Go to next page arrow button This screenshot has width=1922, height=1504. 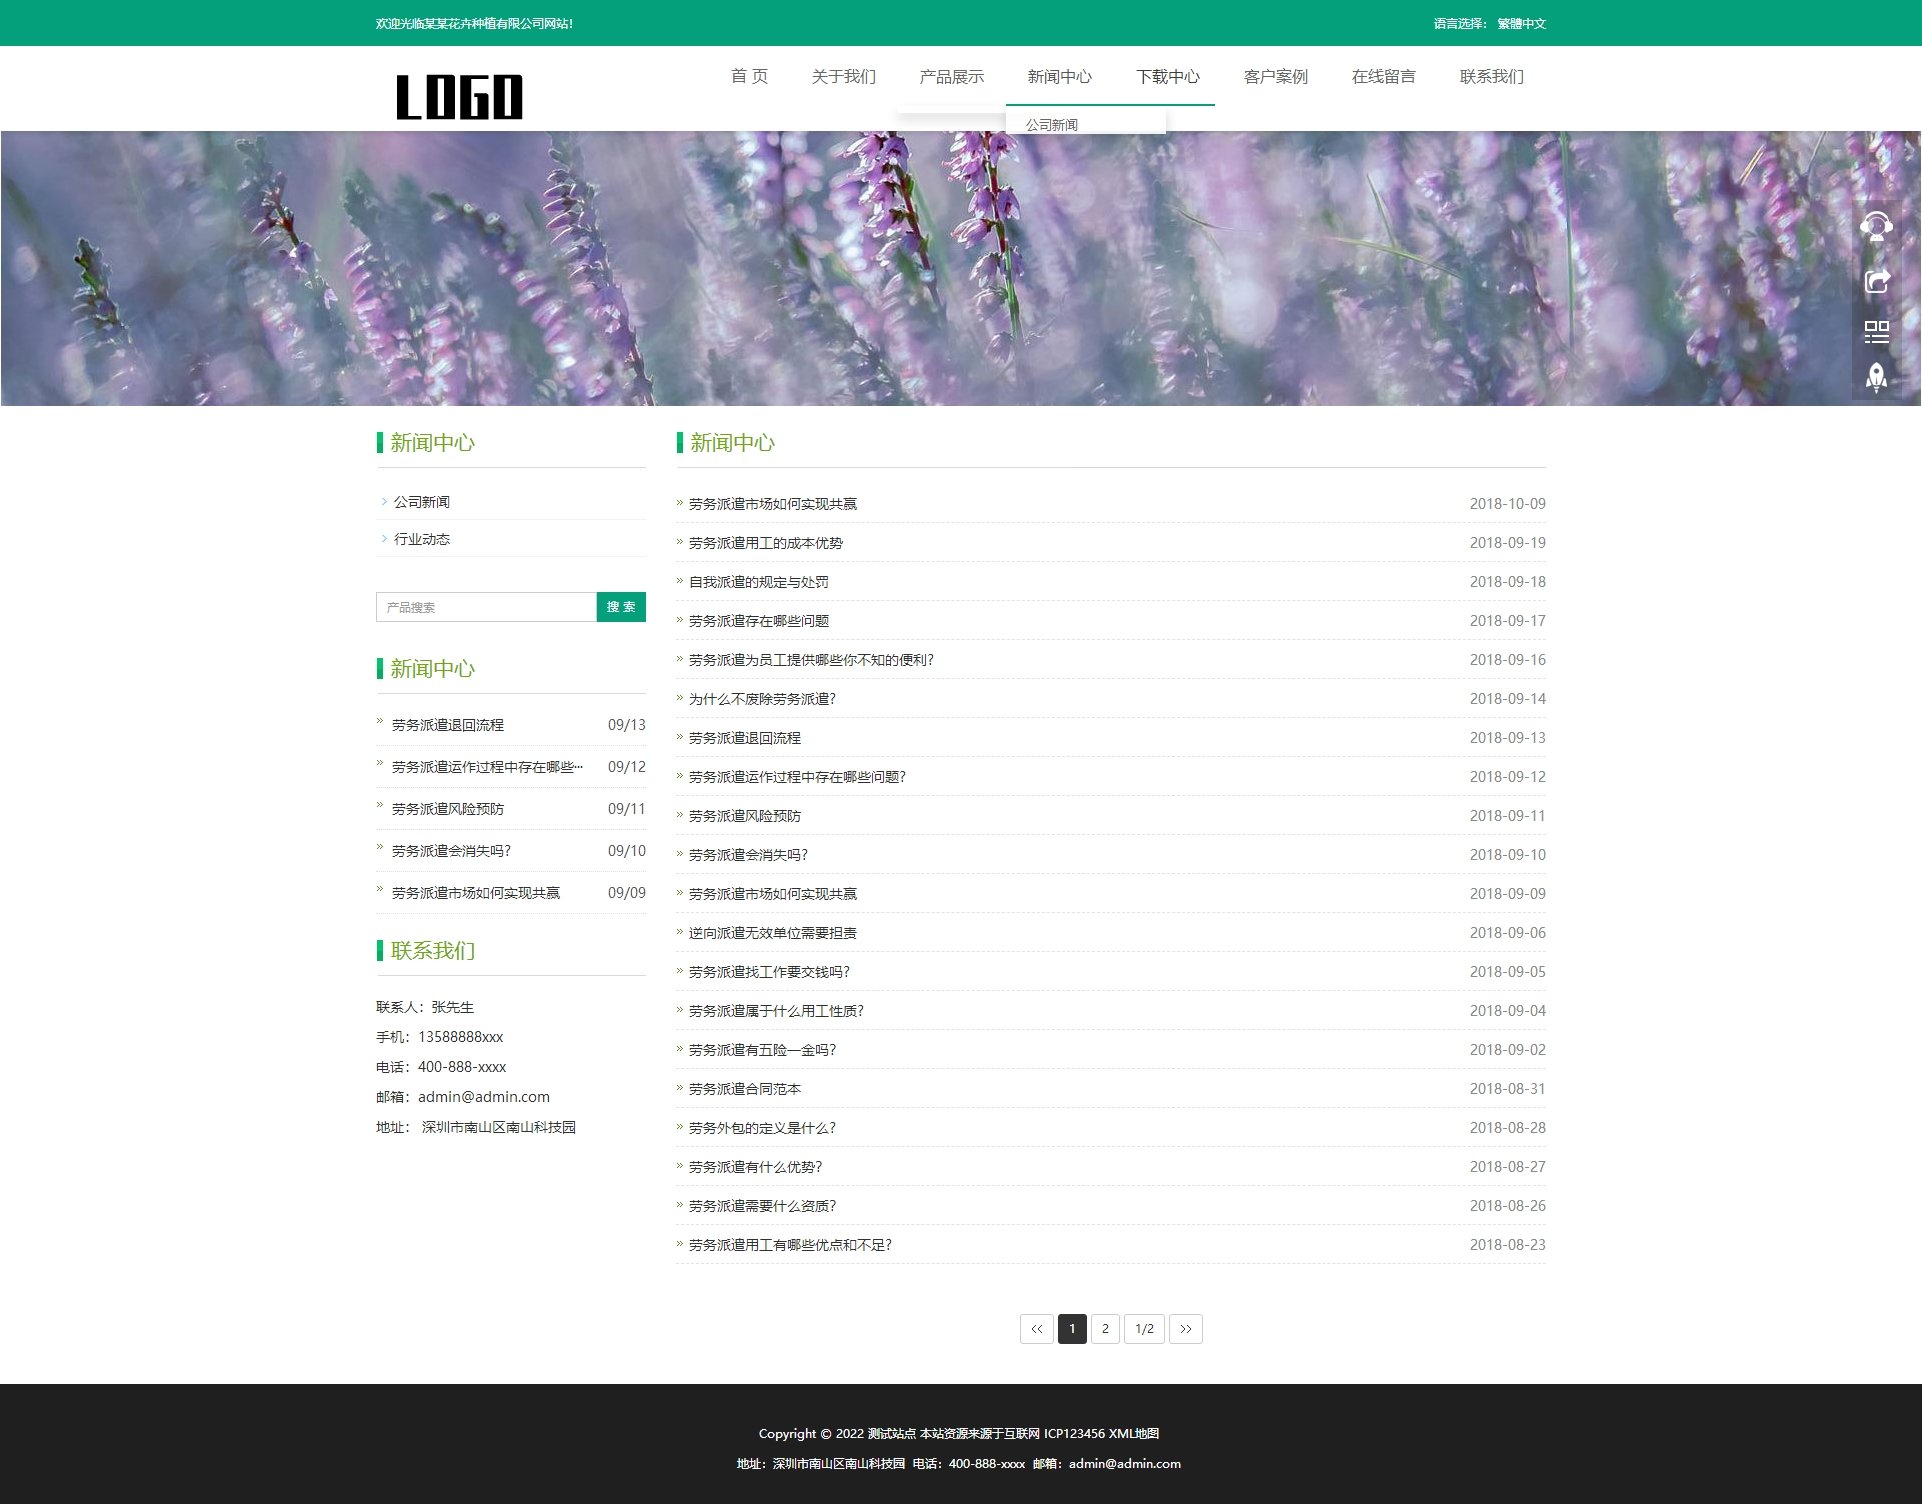point(1185,1329)
